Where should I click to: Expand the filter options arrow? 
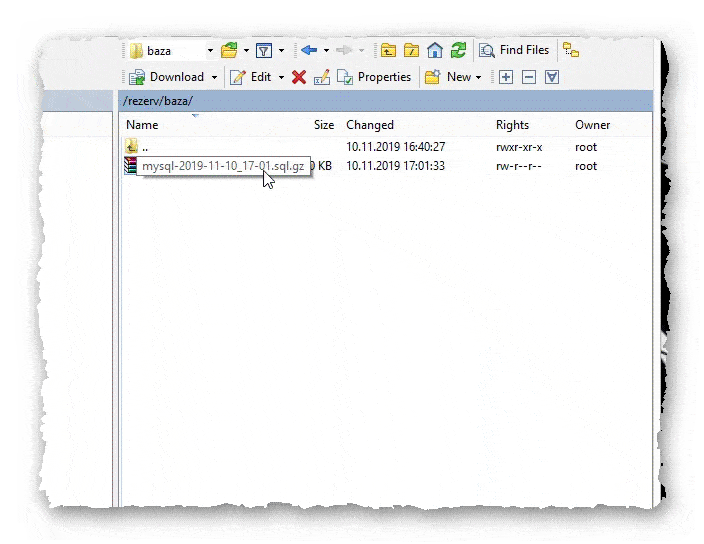(282, 51)
